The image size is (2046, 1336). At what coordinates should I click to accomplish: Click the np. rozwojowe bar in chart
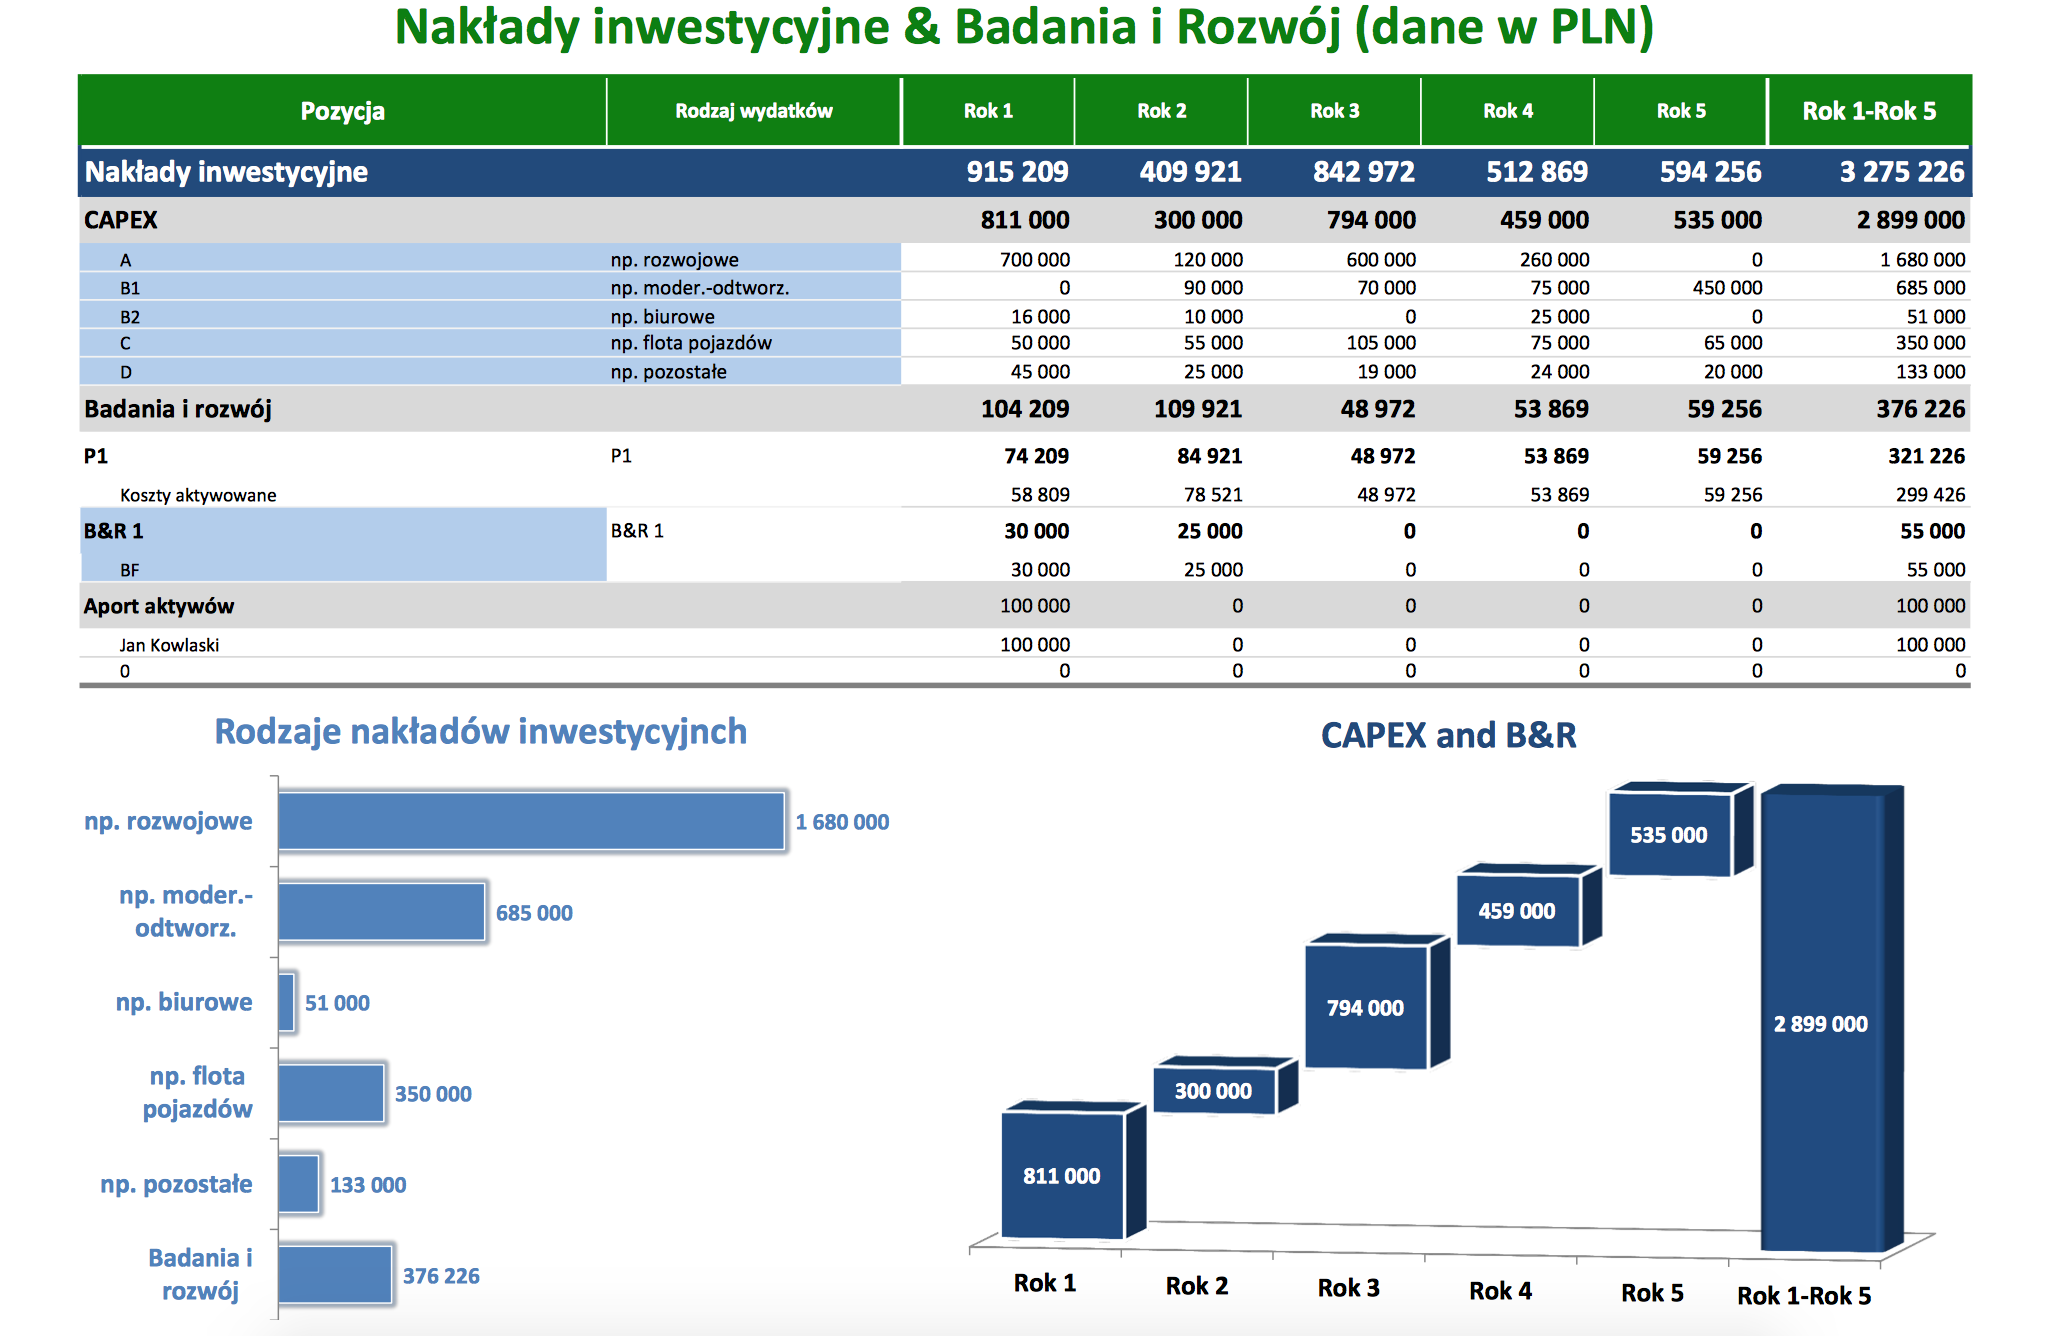point(531,821)
